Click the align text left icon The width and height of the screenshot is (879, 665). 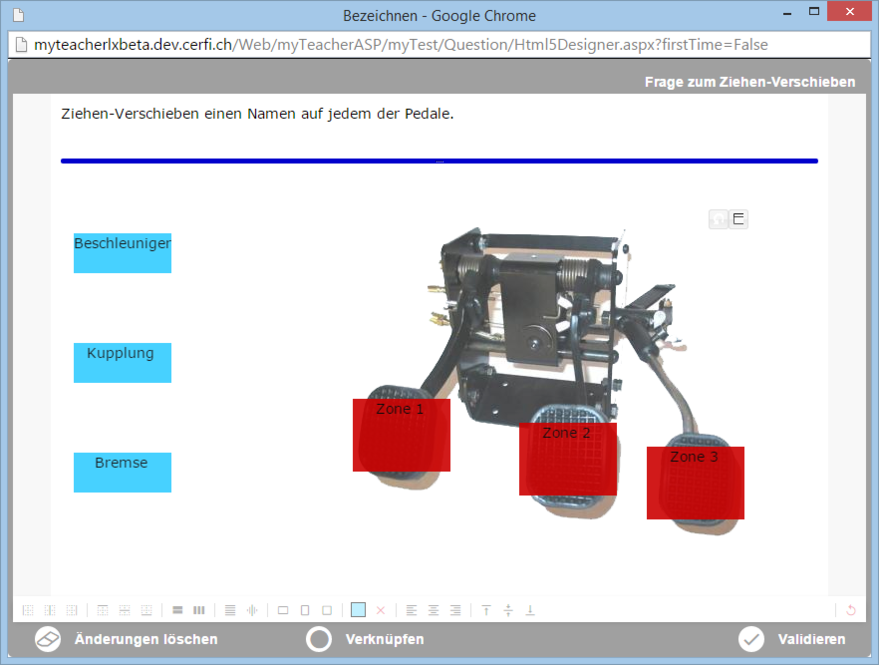[411, 610]
